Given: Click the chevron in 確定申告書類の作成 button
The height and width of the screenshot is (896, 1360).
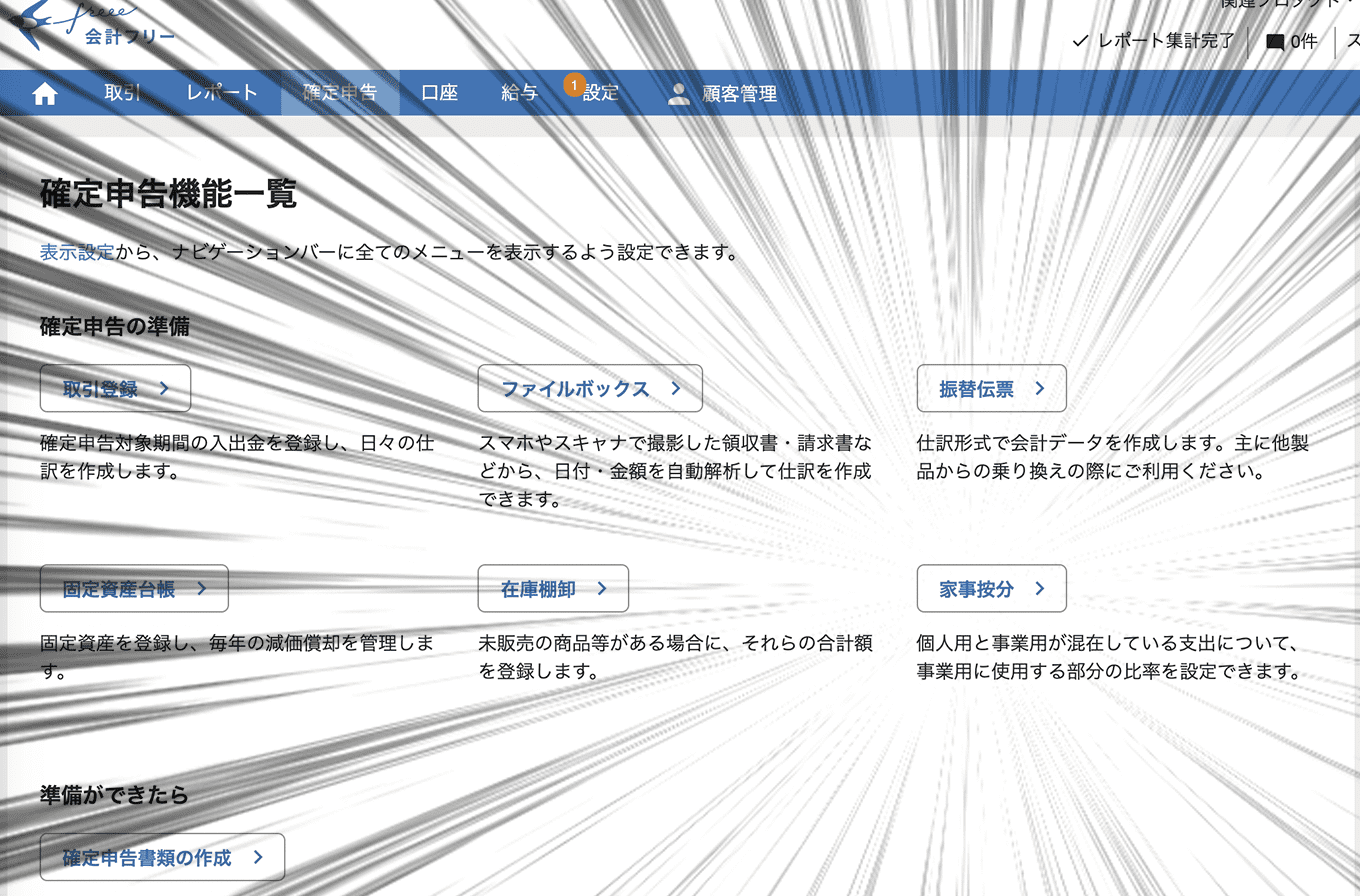Looking at the screenshot, I should pyautogui.click(x=258, y=857).
